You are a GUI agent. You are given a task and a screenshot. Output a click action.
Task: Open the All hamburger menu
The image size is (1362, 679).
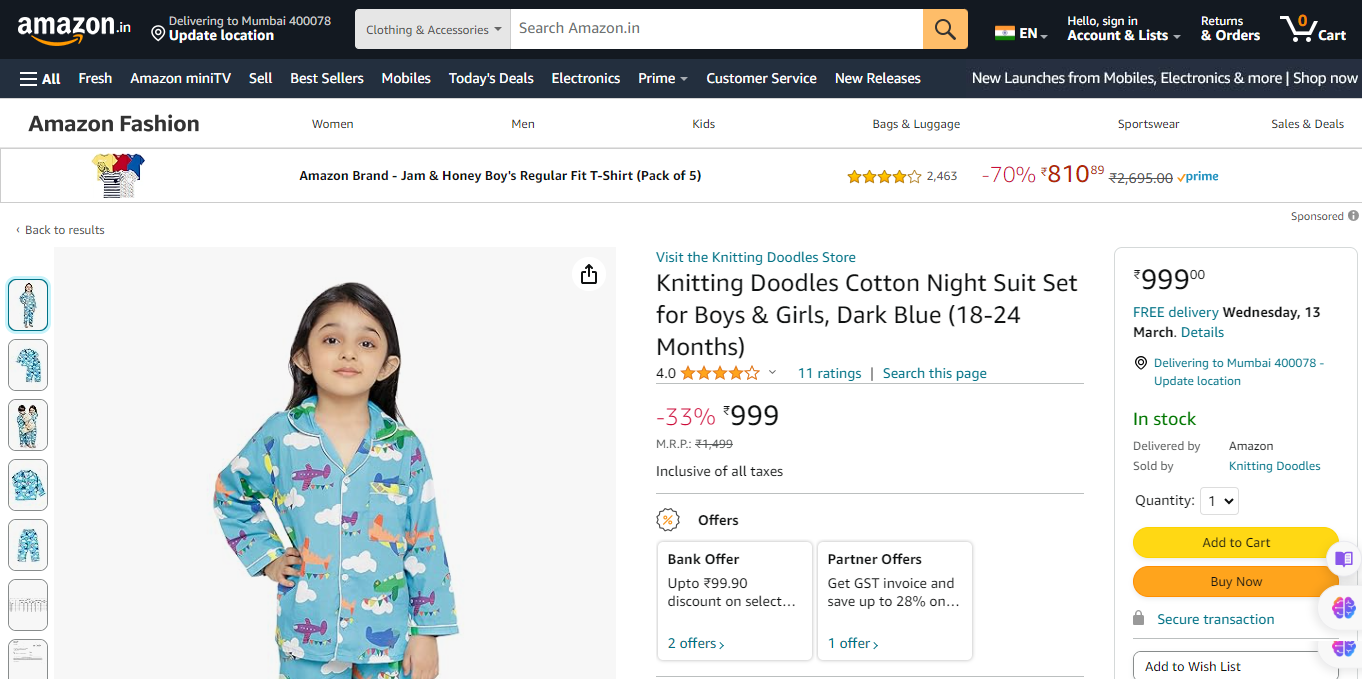click(x=40, y=78)
